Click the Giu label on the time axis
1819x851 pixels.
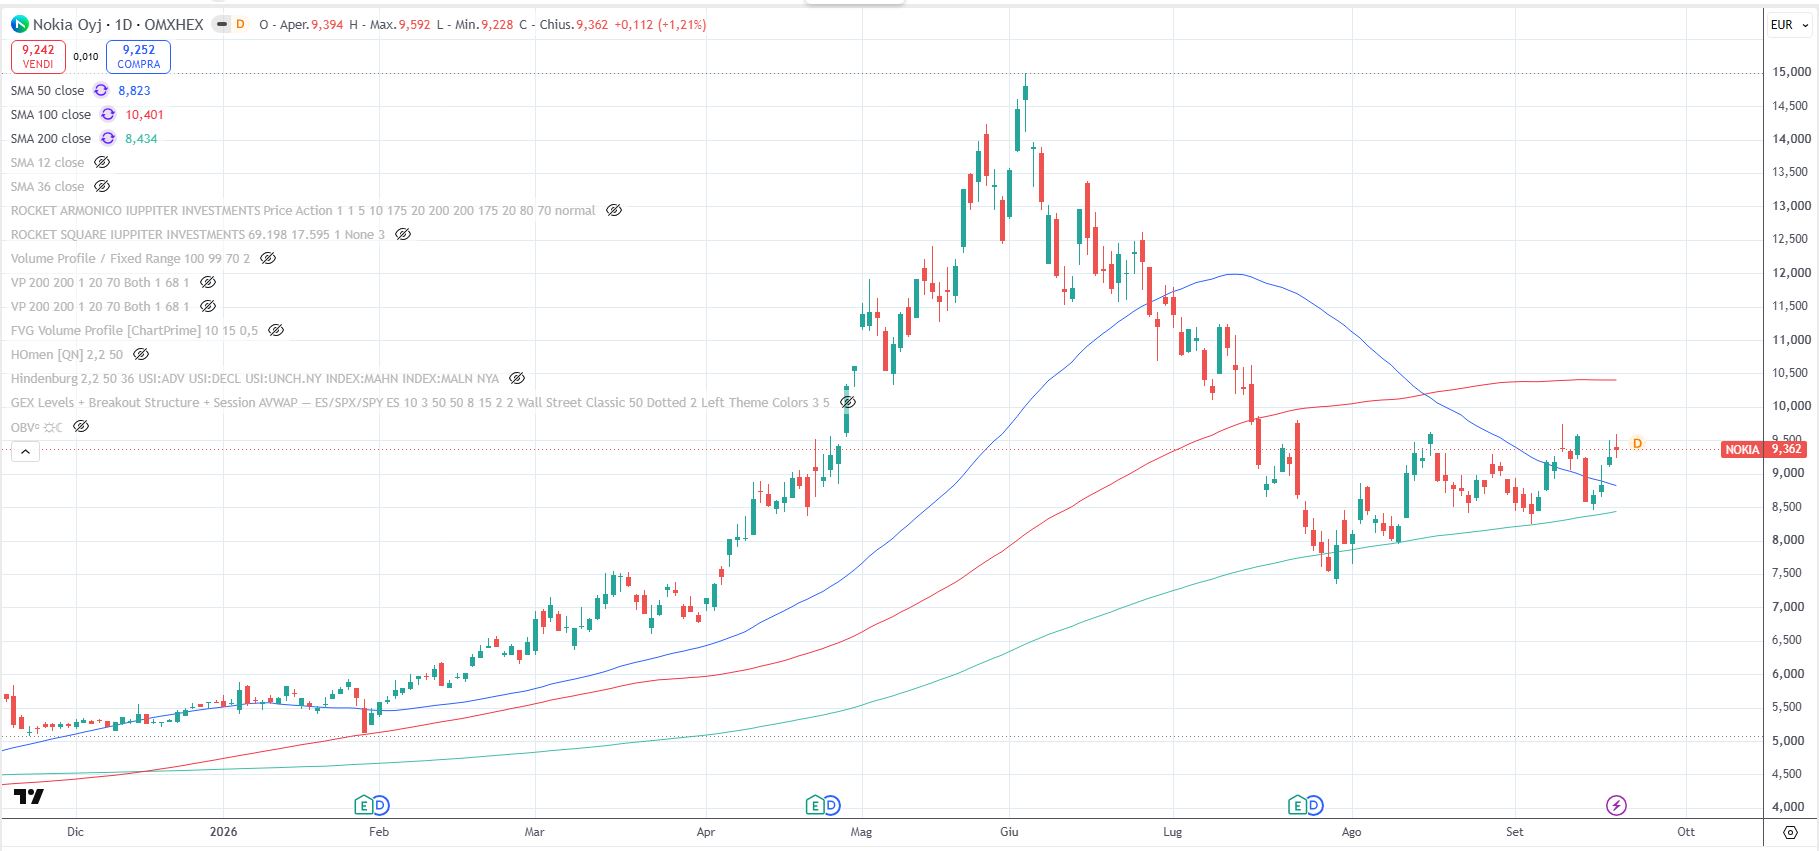[1009, 831]
